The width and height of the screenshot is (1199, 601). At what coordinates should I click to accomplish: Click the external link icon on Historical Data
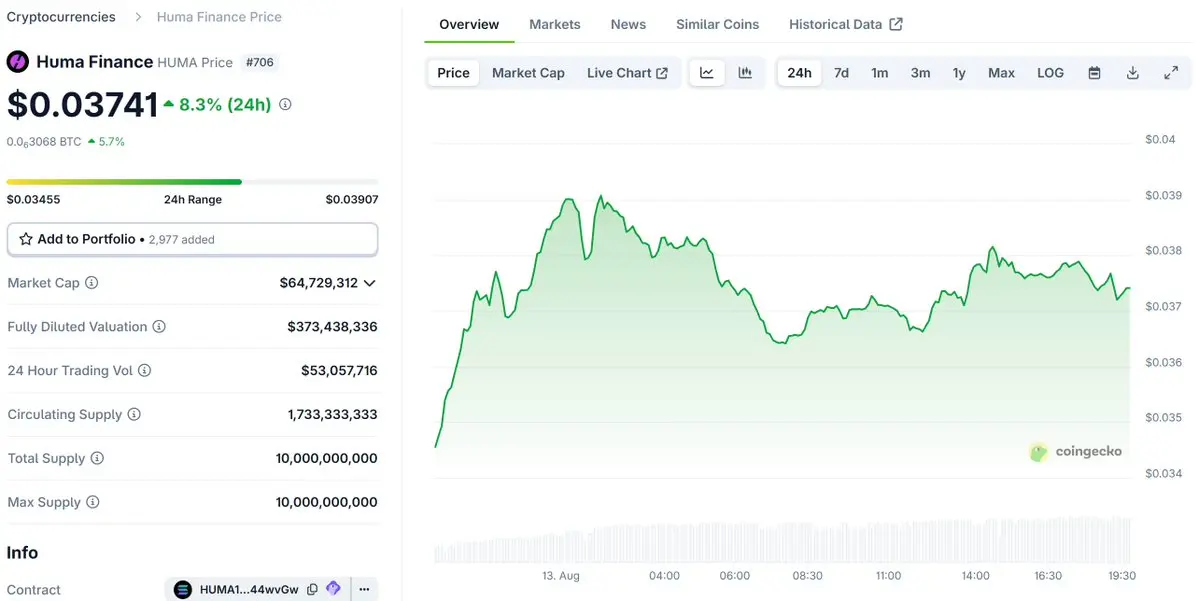[896, 24]
